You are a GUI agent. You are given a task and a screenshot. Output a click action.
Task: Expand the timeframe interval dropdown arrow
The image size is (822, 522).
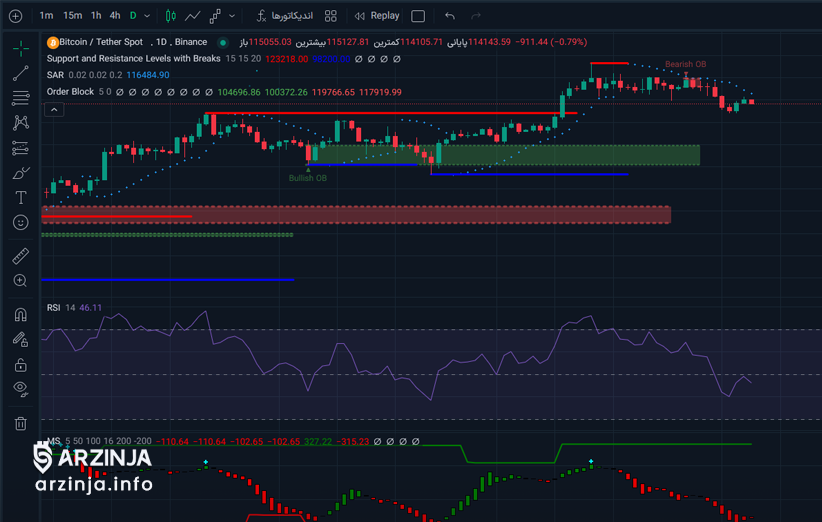tap(147, 16)
